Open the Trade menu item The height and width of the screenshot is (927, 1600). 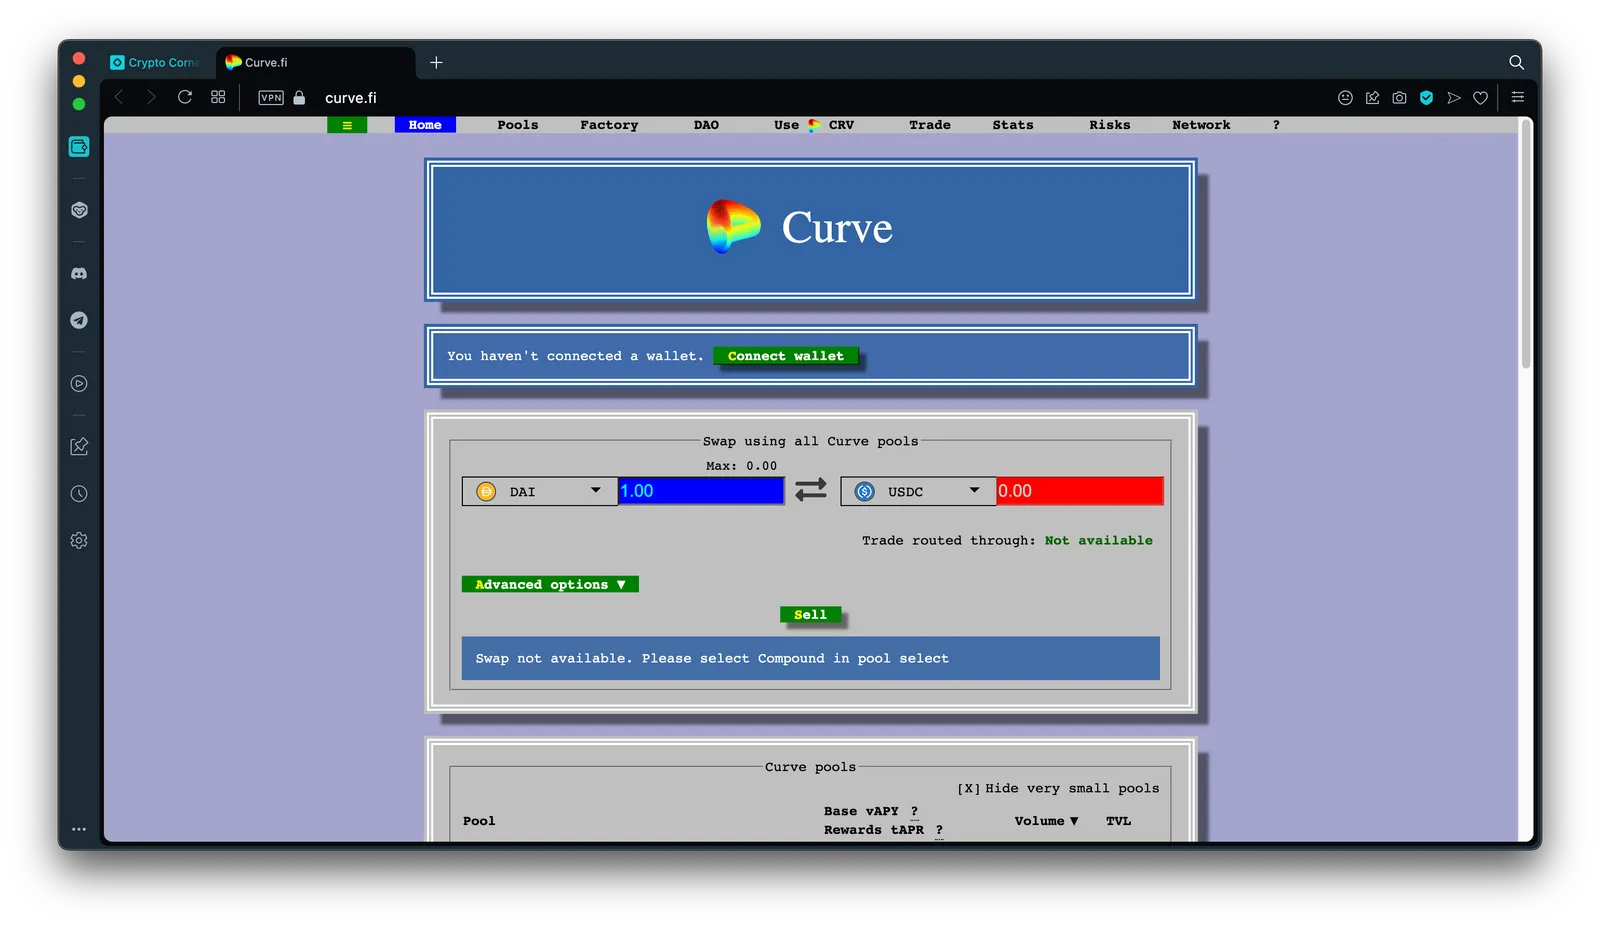pyautogui.click(x=930, y=125)
